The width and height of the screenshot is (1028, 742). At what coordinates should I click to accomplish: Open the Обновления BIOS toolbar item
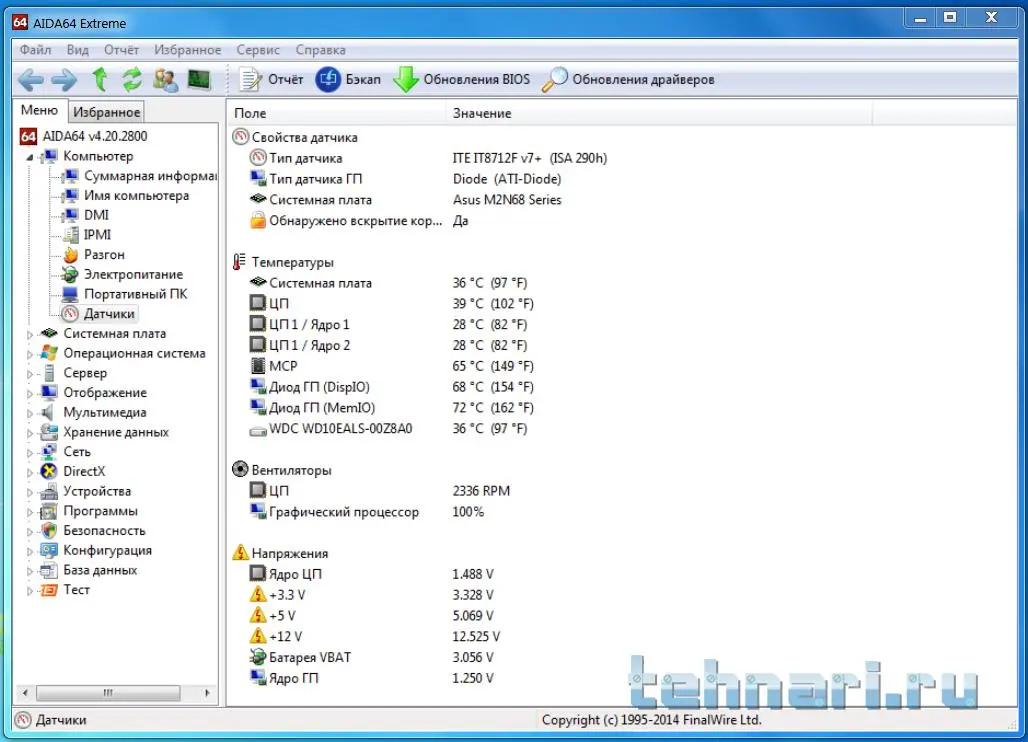(462, 80)
